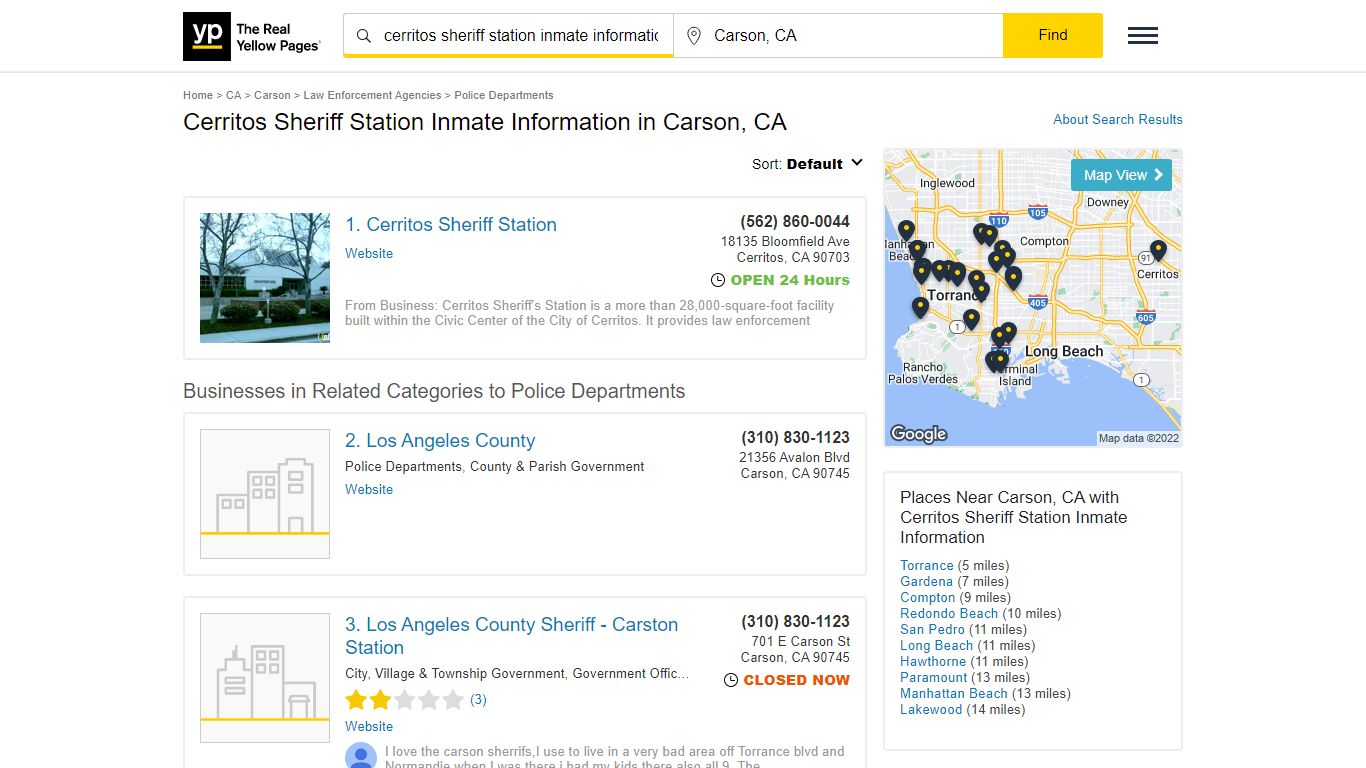Open About Search Results link
This screenshot has width=1366, height=768.
(x=1118, y=119)
